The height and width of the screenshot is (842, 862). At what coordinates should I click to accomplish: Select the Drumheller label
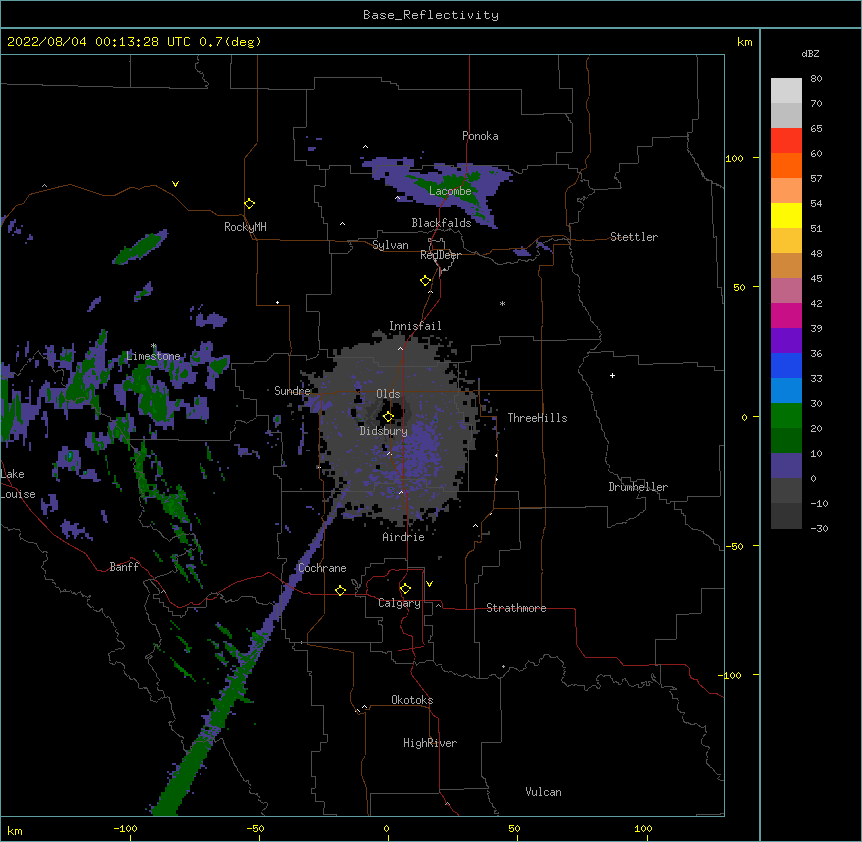[x=638, y=487]
